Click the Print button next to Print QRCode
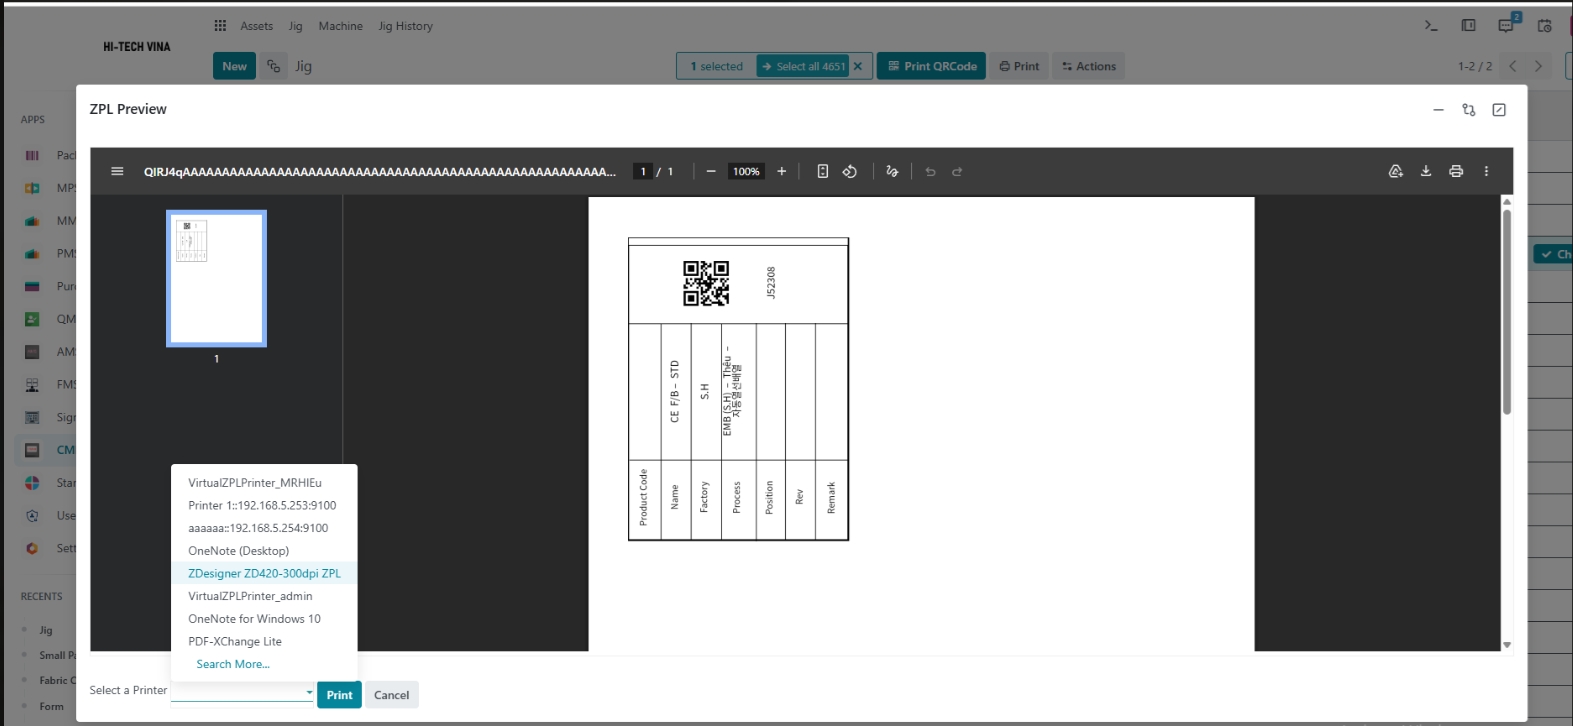 pyautogui.click(x=1019, y=66)
